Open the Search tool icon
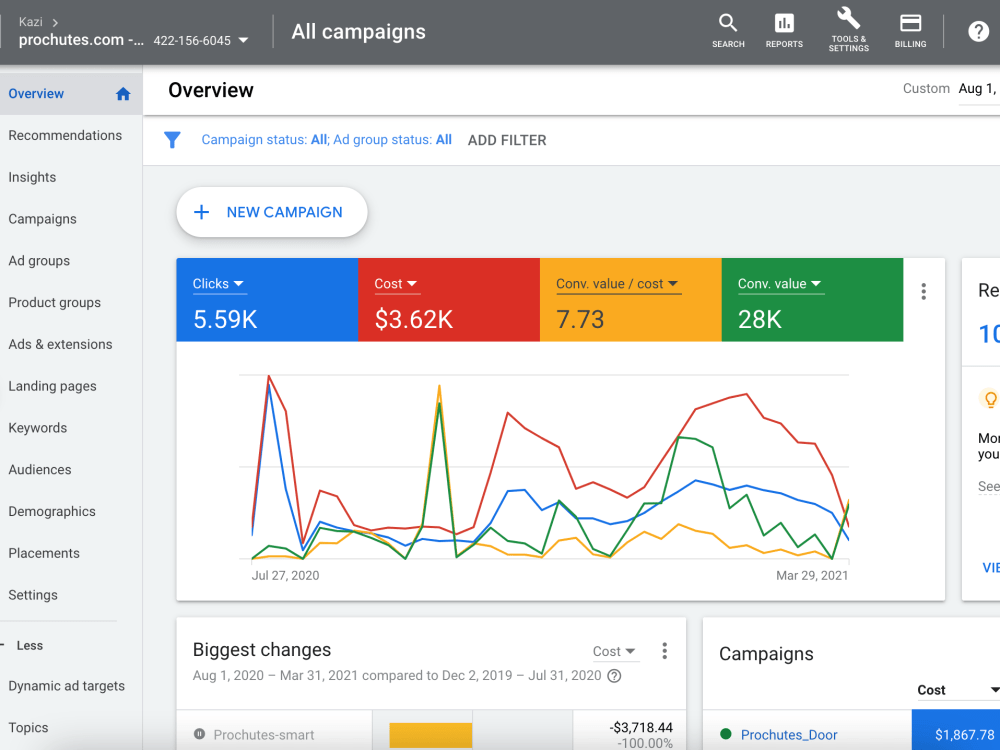This screenshot has height=750, width=1000. [728, 31]
